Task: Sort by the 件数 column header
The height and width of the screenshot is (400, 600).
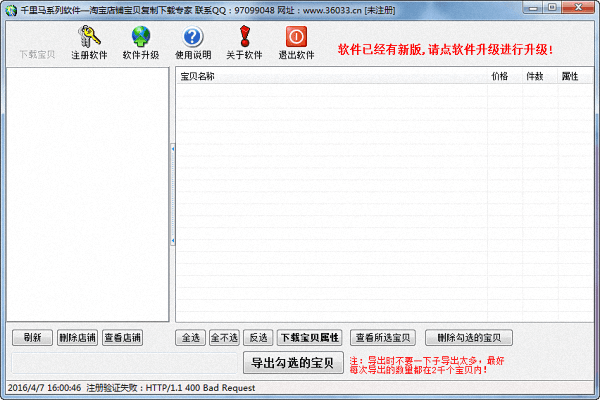Action: pos(540,76)
